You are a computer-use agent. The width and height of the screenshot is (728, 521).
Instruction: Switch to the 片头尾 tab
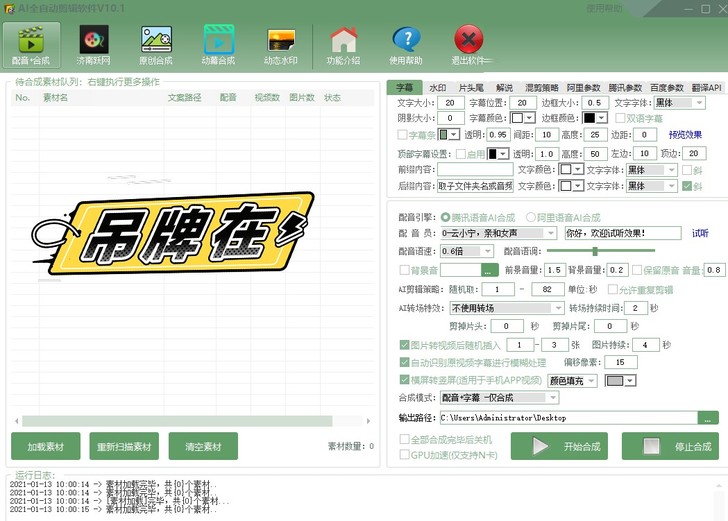(x=471, y=88)
